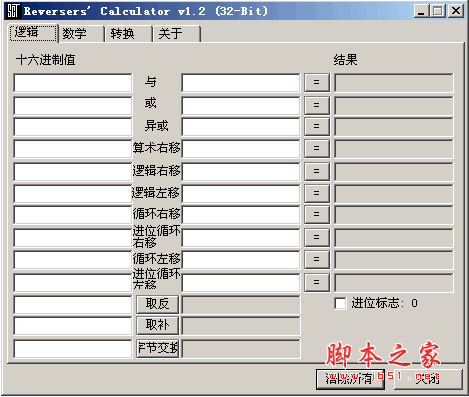
Task: Focus the left hex input of 异或 row
Action: click(x=73, y=127)
